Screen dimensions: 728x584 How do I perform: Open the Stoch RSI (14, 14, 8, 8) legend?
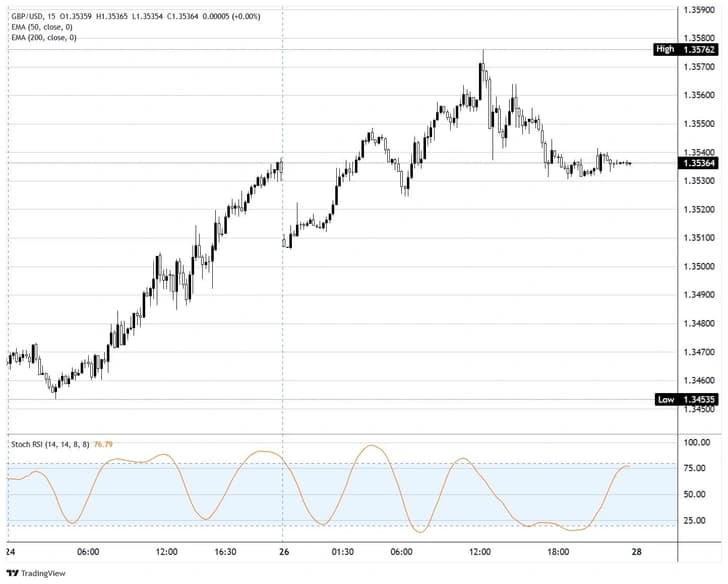(x=48, y=443)
